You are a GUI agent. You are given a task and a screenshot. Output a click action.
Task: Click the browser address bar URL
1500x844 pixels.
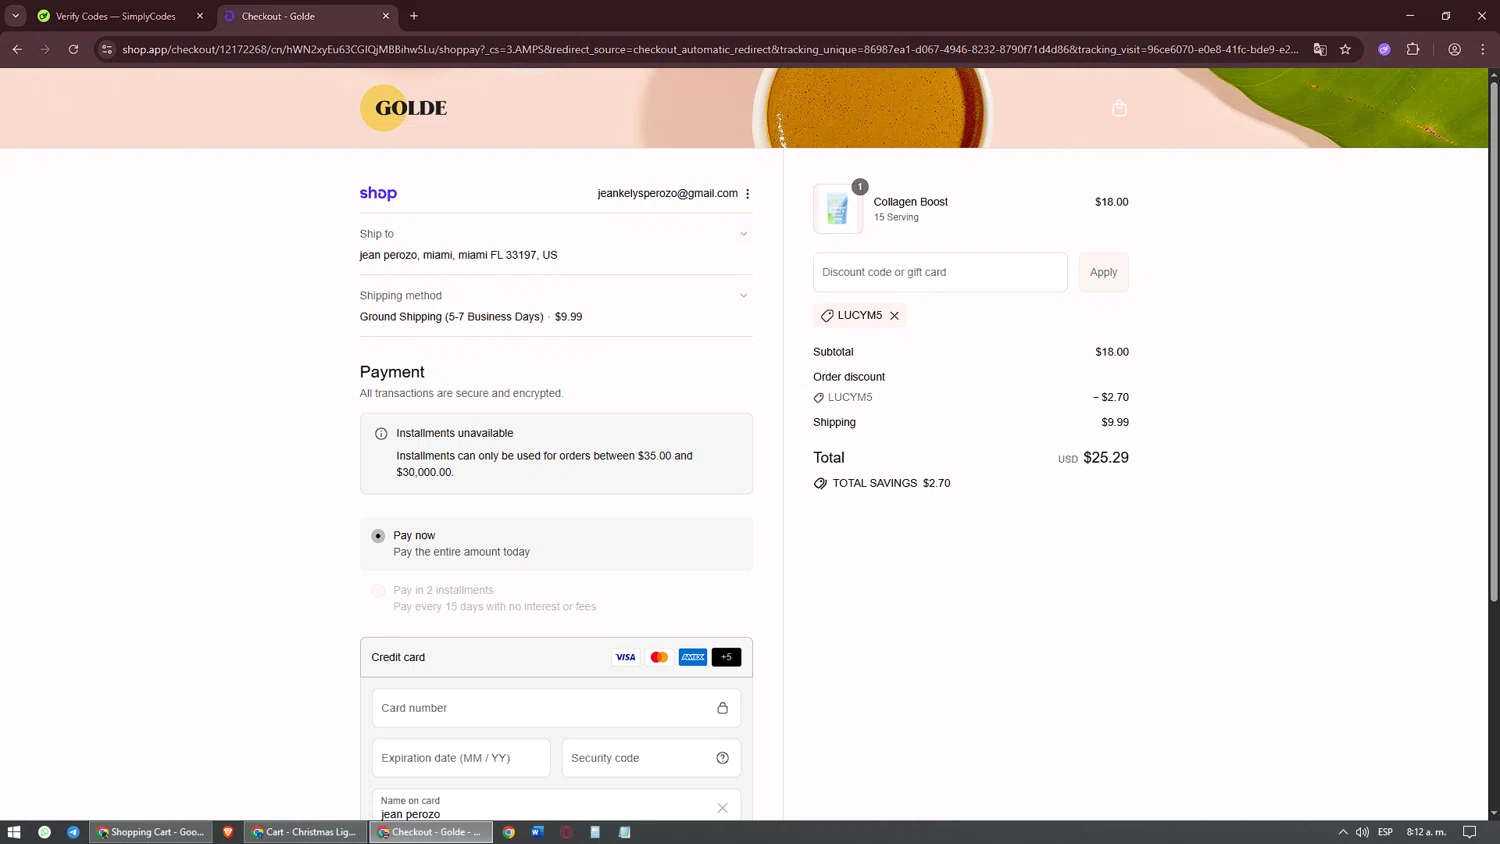pyautogui.click(x=710, y=49)
